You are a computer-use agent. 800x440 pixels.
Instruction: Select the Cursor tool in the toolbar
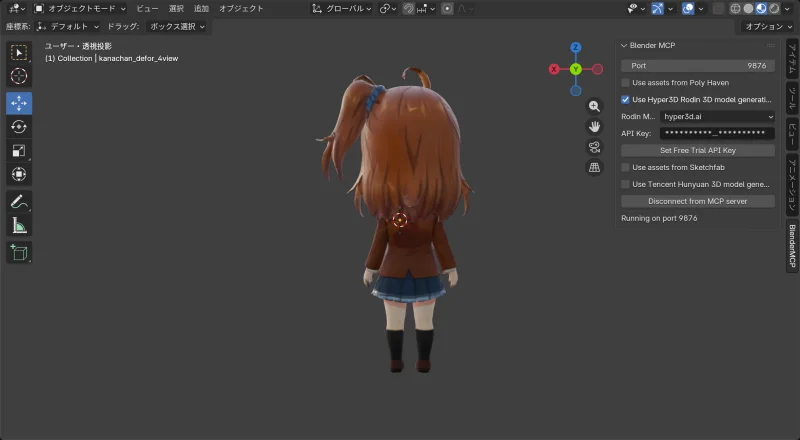click(19, 76)
